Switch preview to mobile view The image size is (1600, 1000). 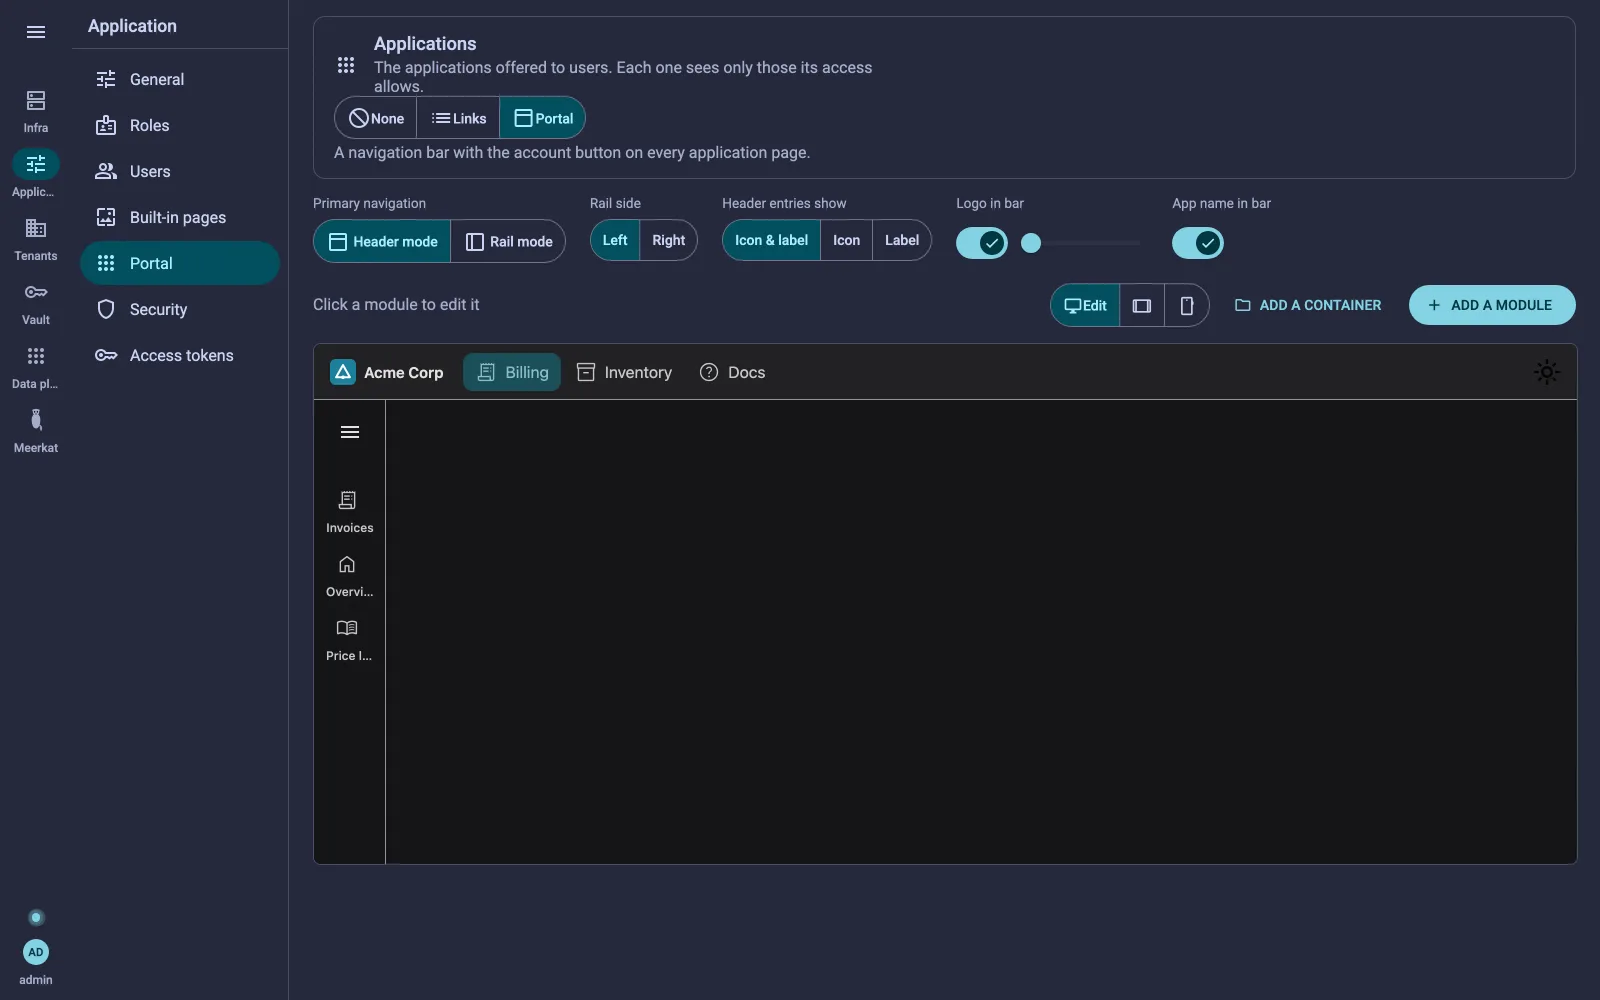click(x=1187, y=305)
